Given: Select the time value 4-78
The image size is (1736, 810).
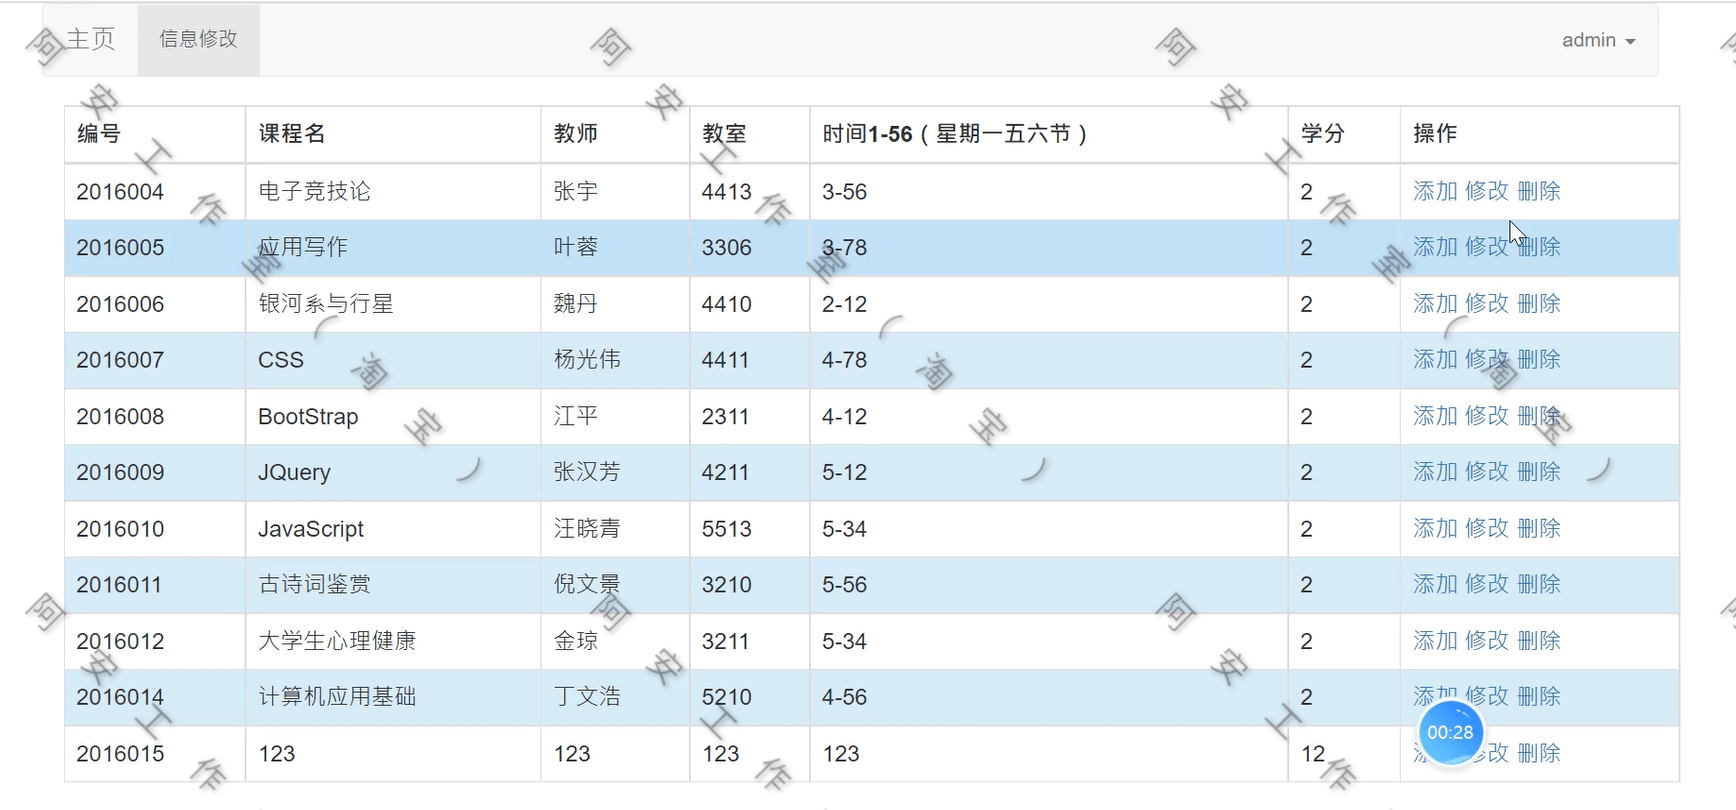Looking at the screenshot, I should [844, 360].
